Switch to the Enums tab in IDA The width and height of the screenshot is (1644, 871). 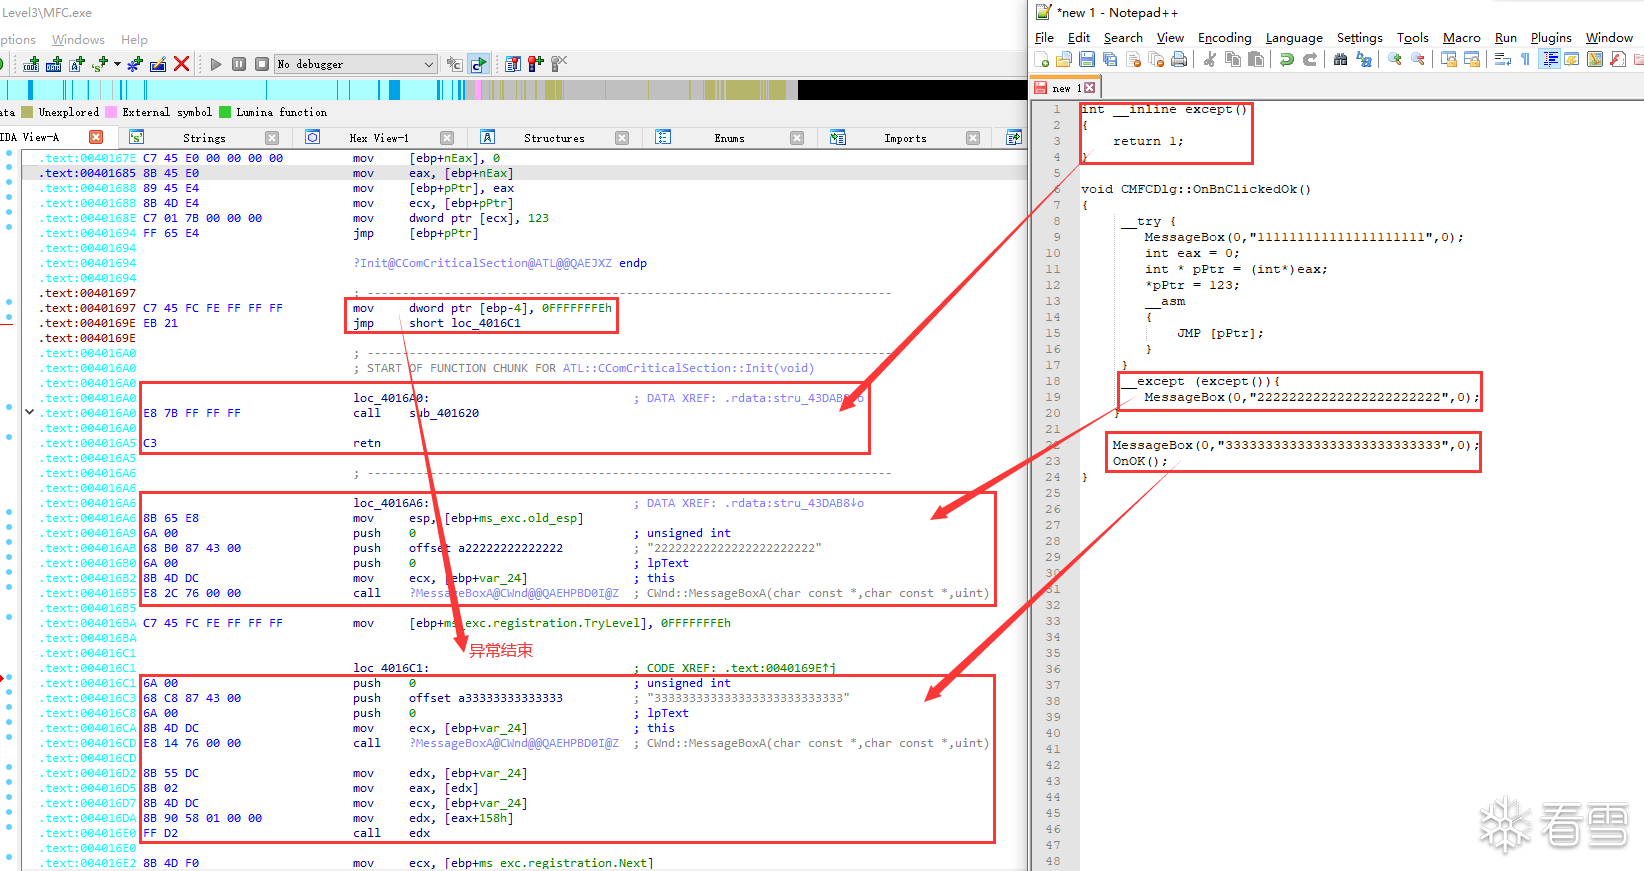click(x=729, y=138)
